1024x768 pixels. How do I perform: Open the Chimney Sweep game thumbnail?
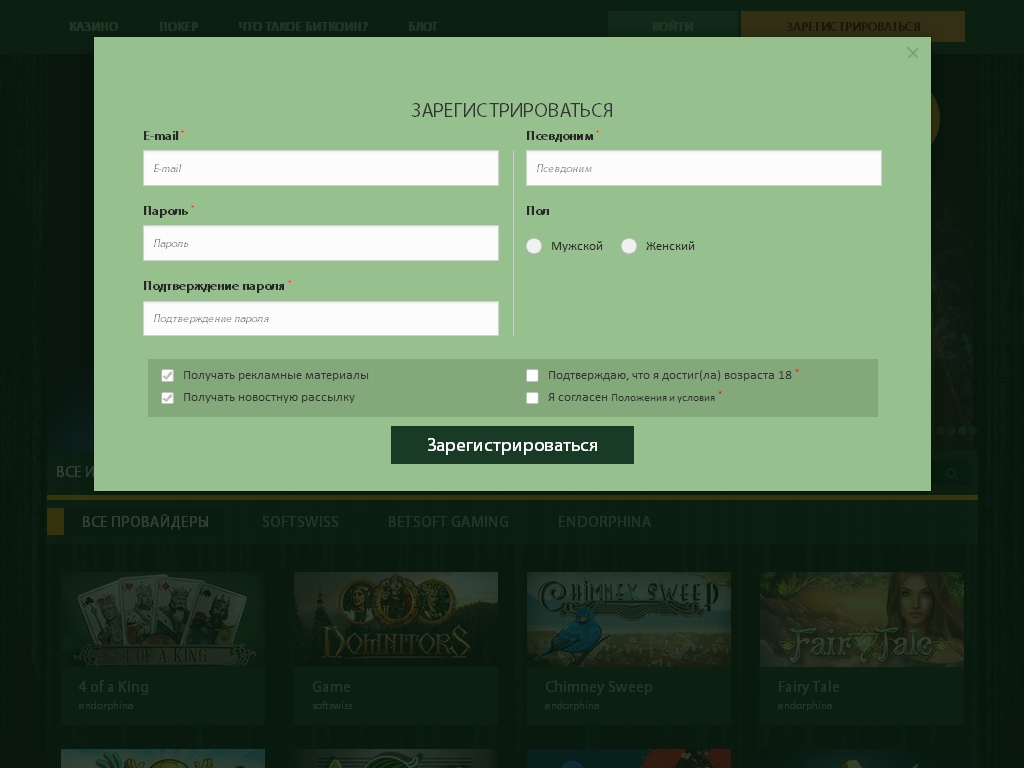click(628, 619)
